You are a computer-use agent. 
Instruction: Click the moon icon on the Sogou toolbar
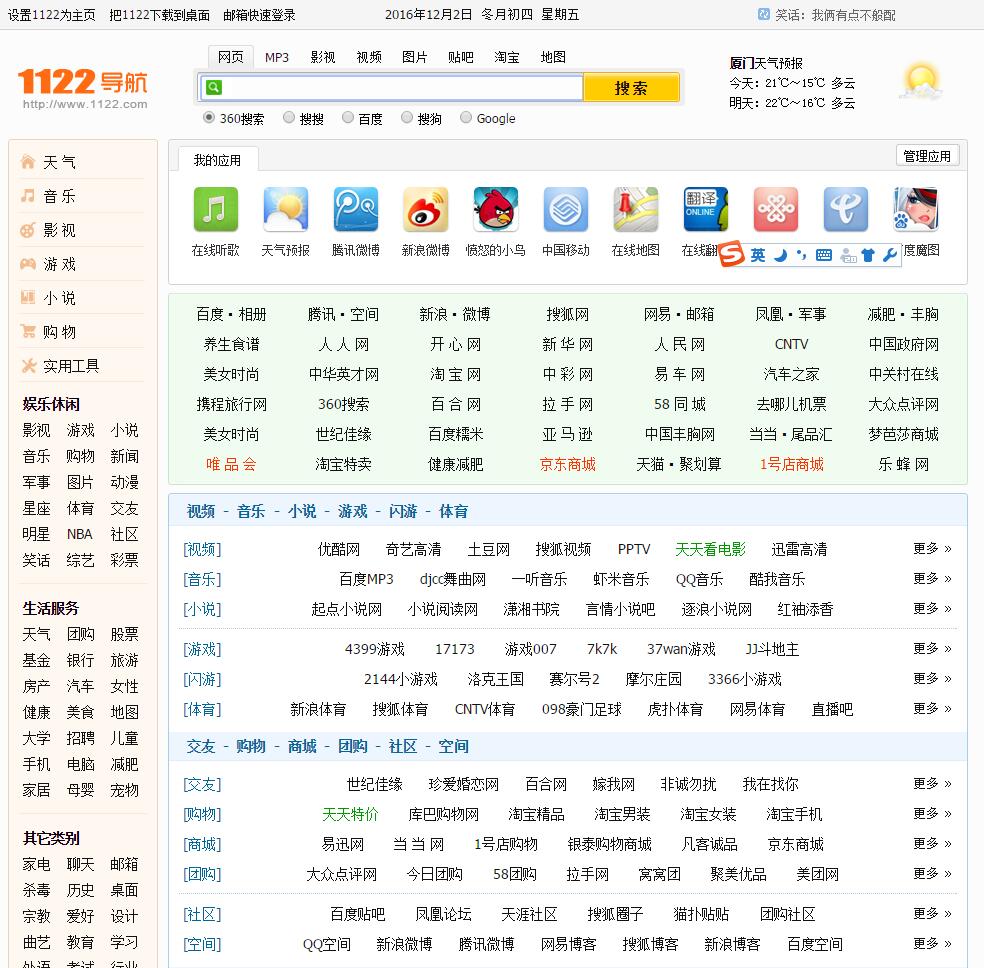780,255
